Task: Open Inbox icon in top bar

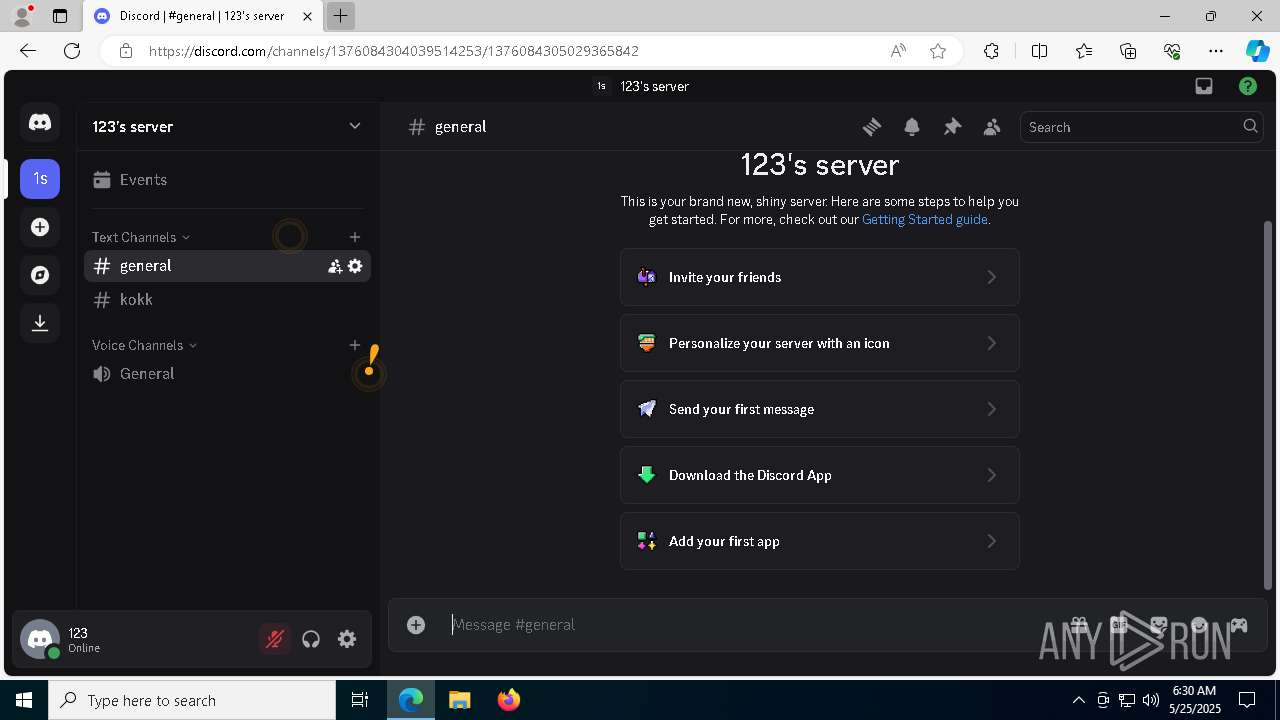Action: coord(1204,86)
